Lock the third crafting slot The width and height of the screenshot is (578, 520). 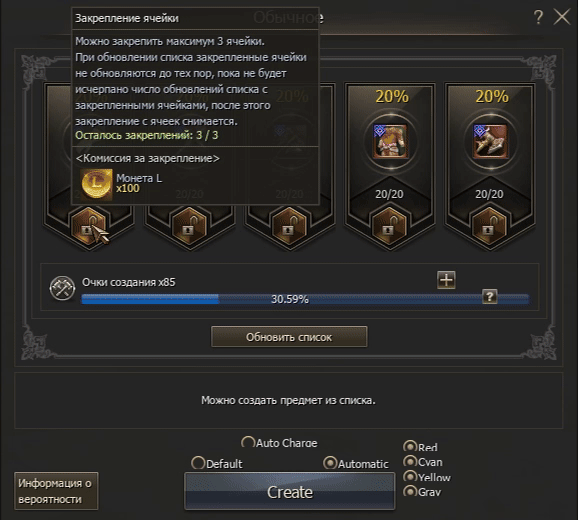289,226
